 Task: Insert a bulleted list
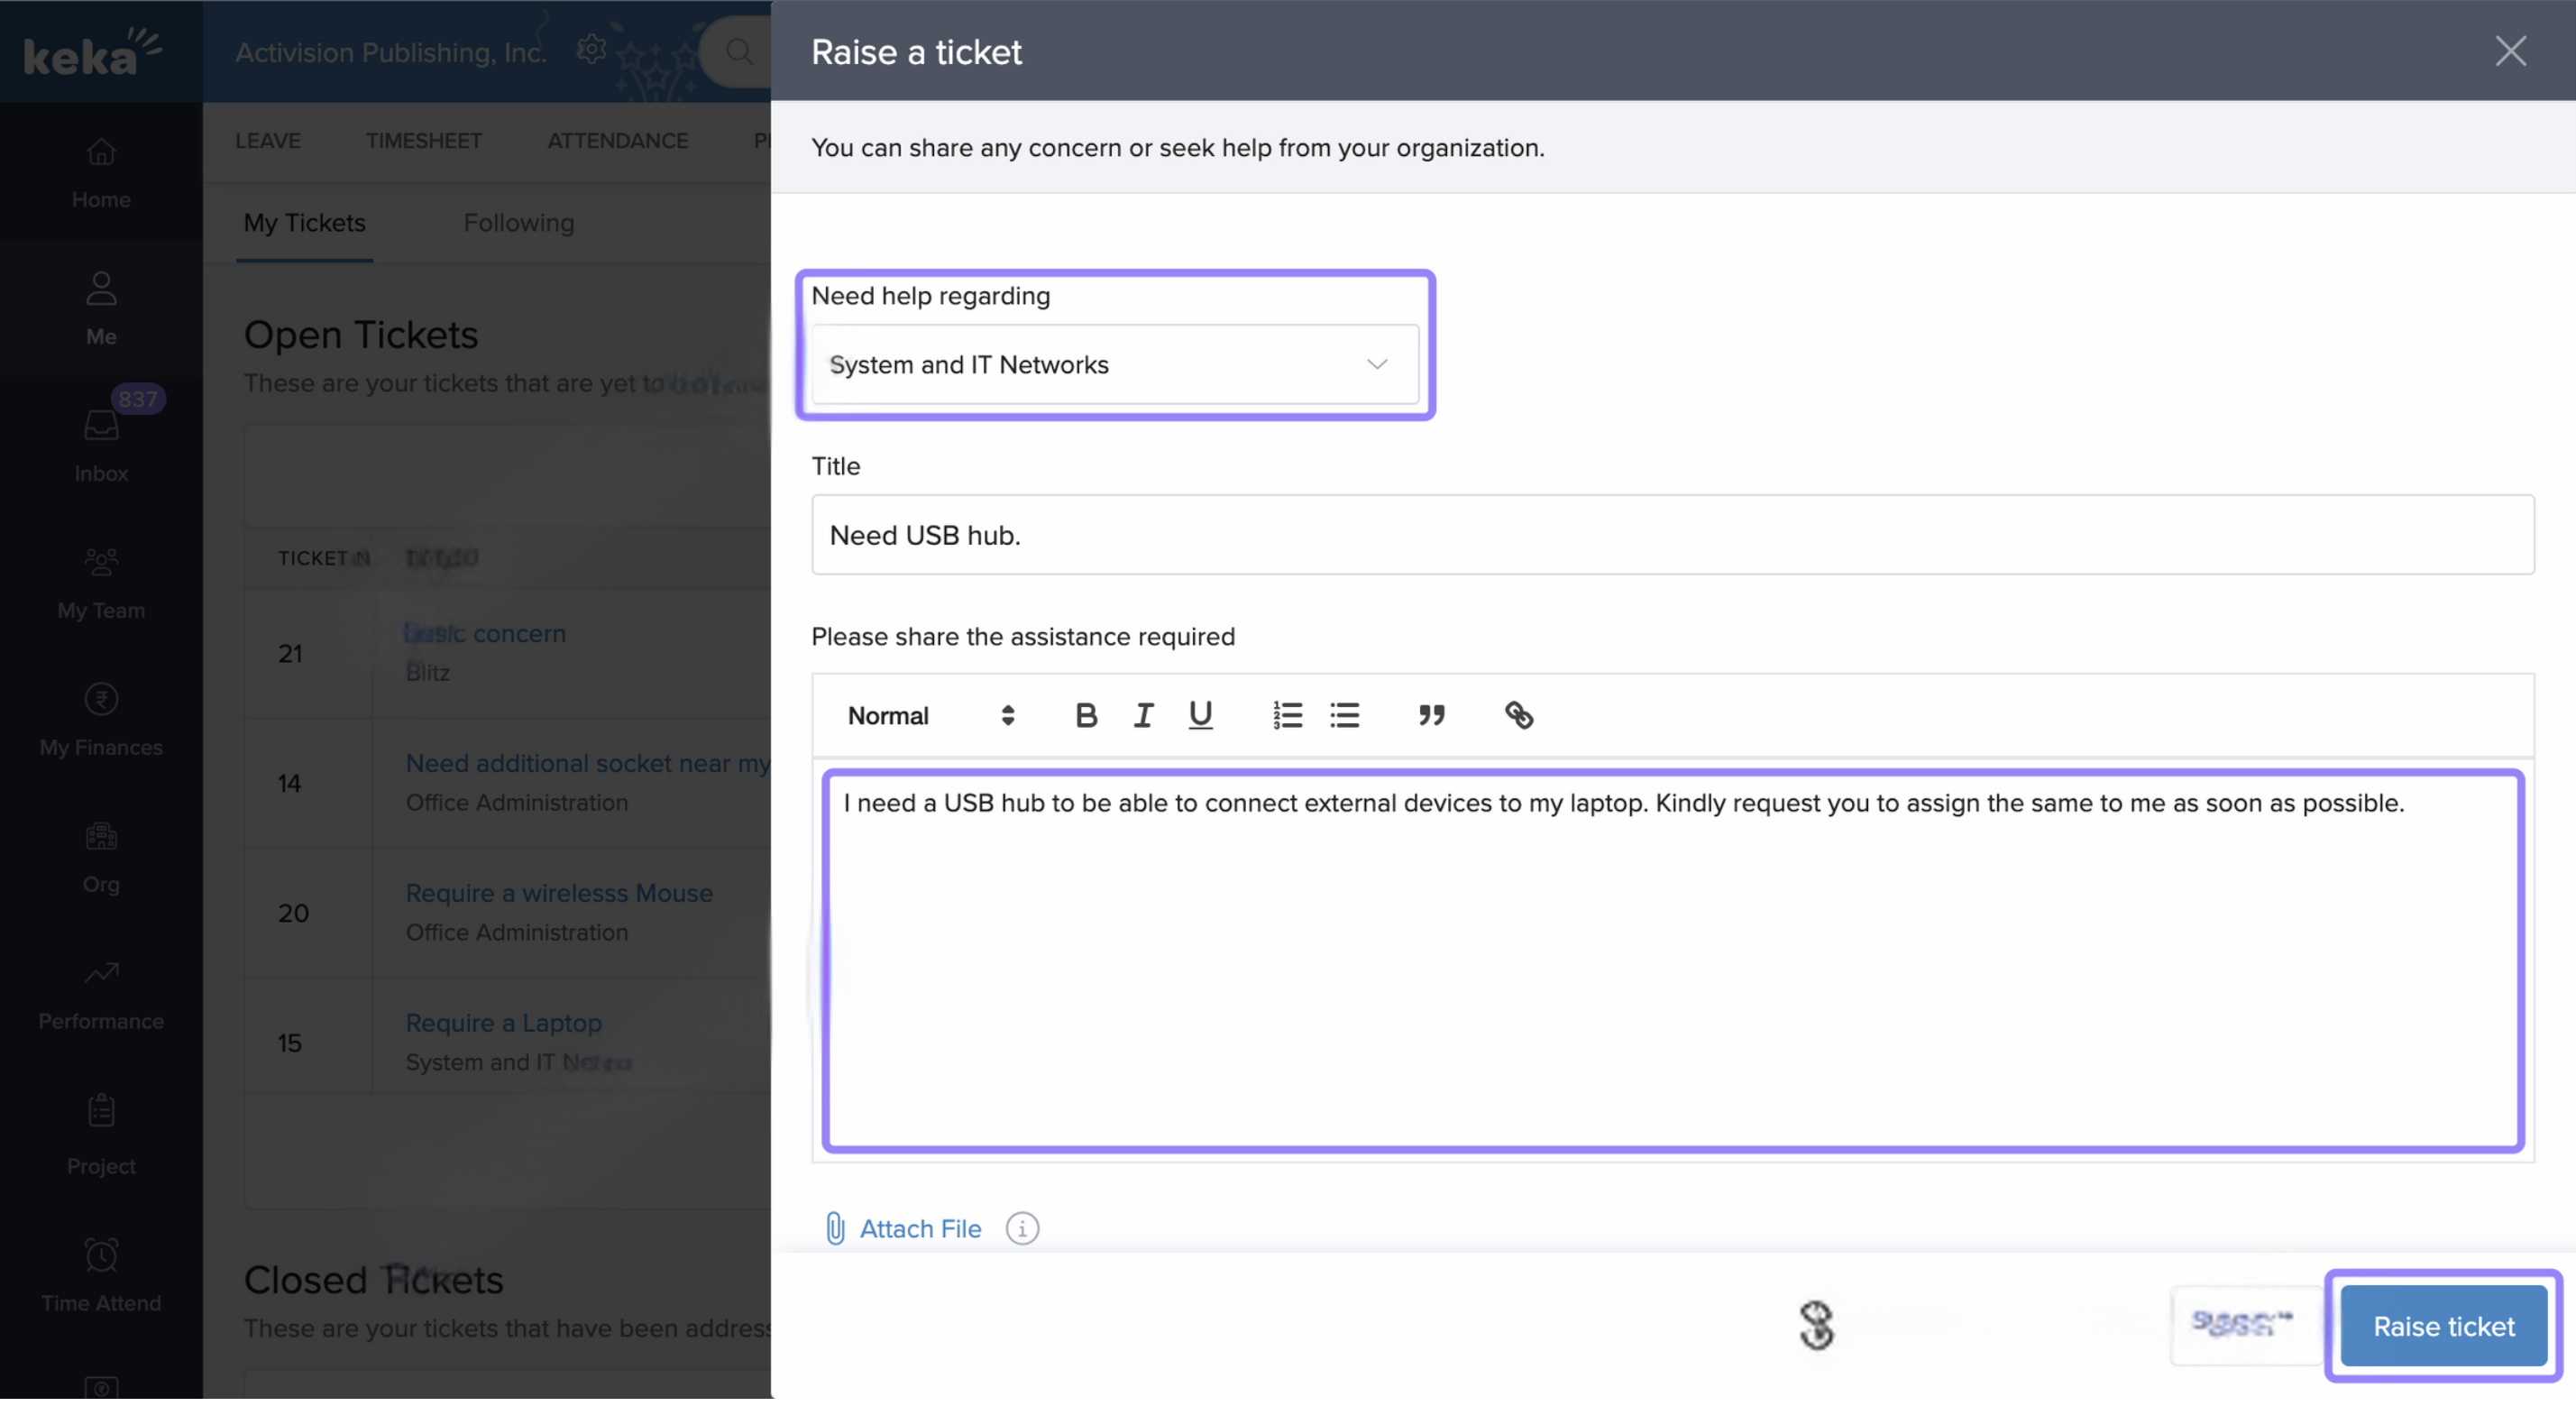(x=1344, y=716)
